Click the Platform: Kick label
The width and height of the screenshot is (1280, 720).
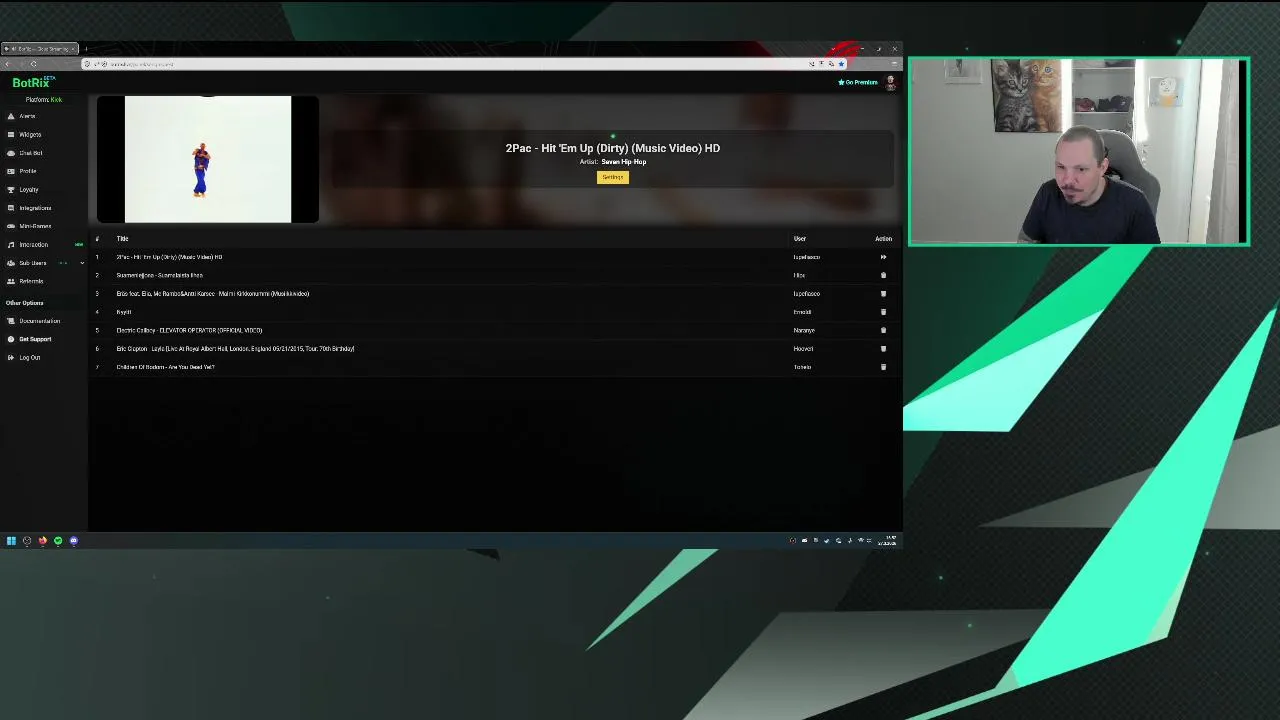[x=44, y=100]
